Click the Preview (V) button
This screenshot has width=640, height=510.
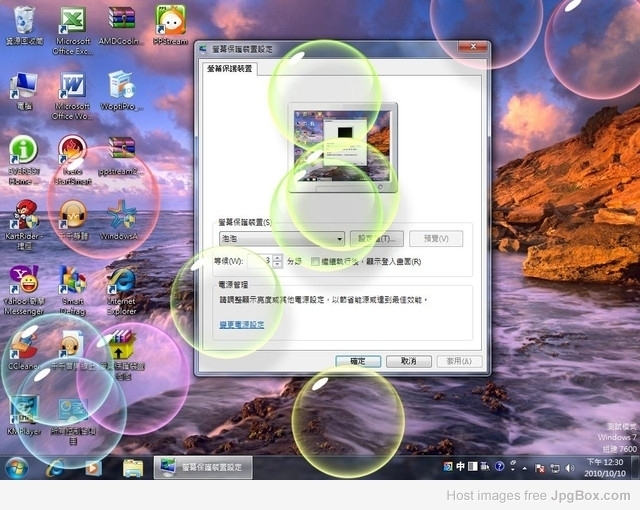click(x=436, y=239)
